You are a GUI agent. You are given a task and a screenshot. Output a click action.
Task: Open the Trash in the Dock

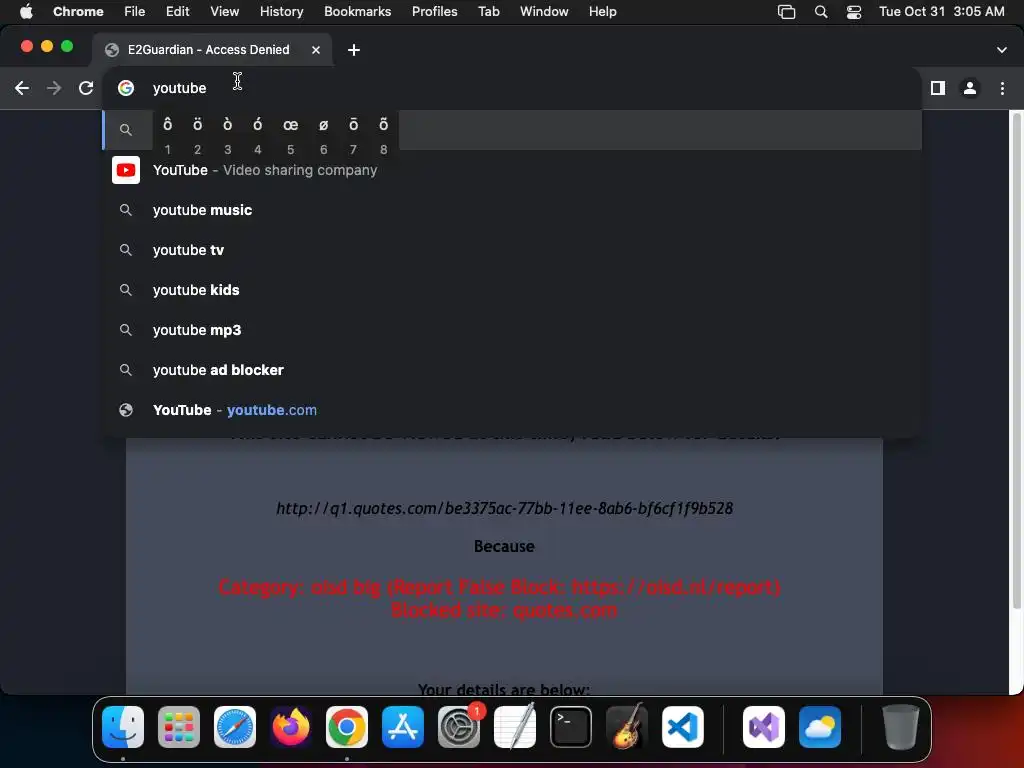(x=901, y=727)
